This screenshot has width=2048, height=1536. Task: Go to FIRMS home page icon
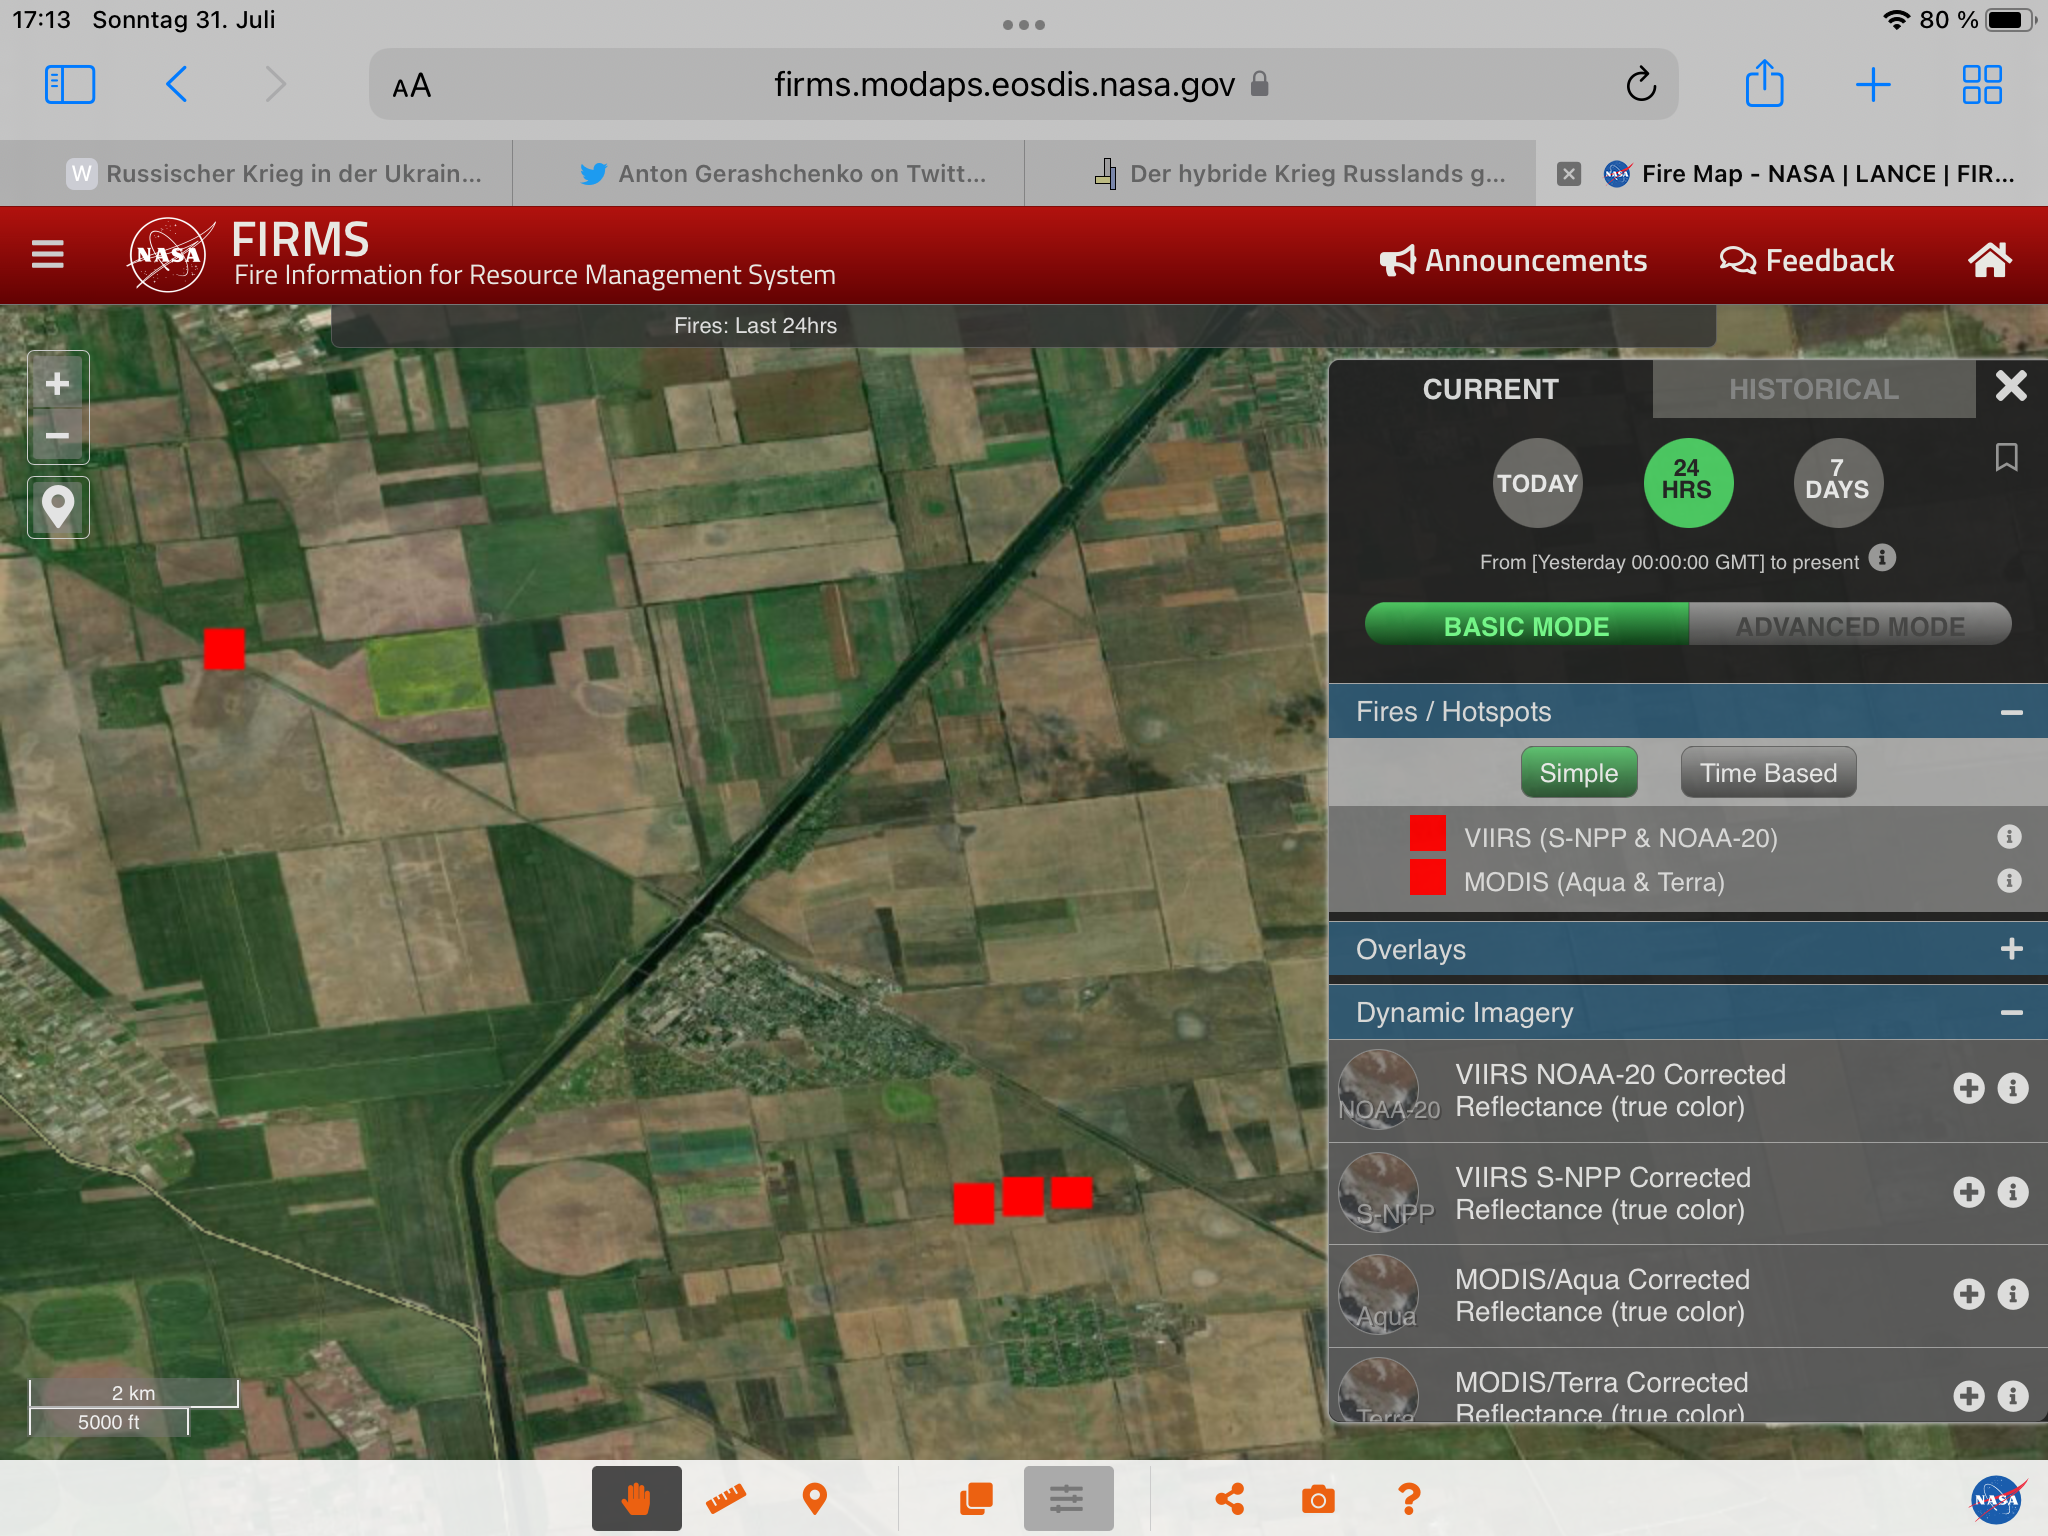(x=1989, y=259)
